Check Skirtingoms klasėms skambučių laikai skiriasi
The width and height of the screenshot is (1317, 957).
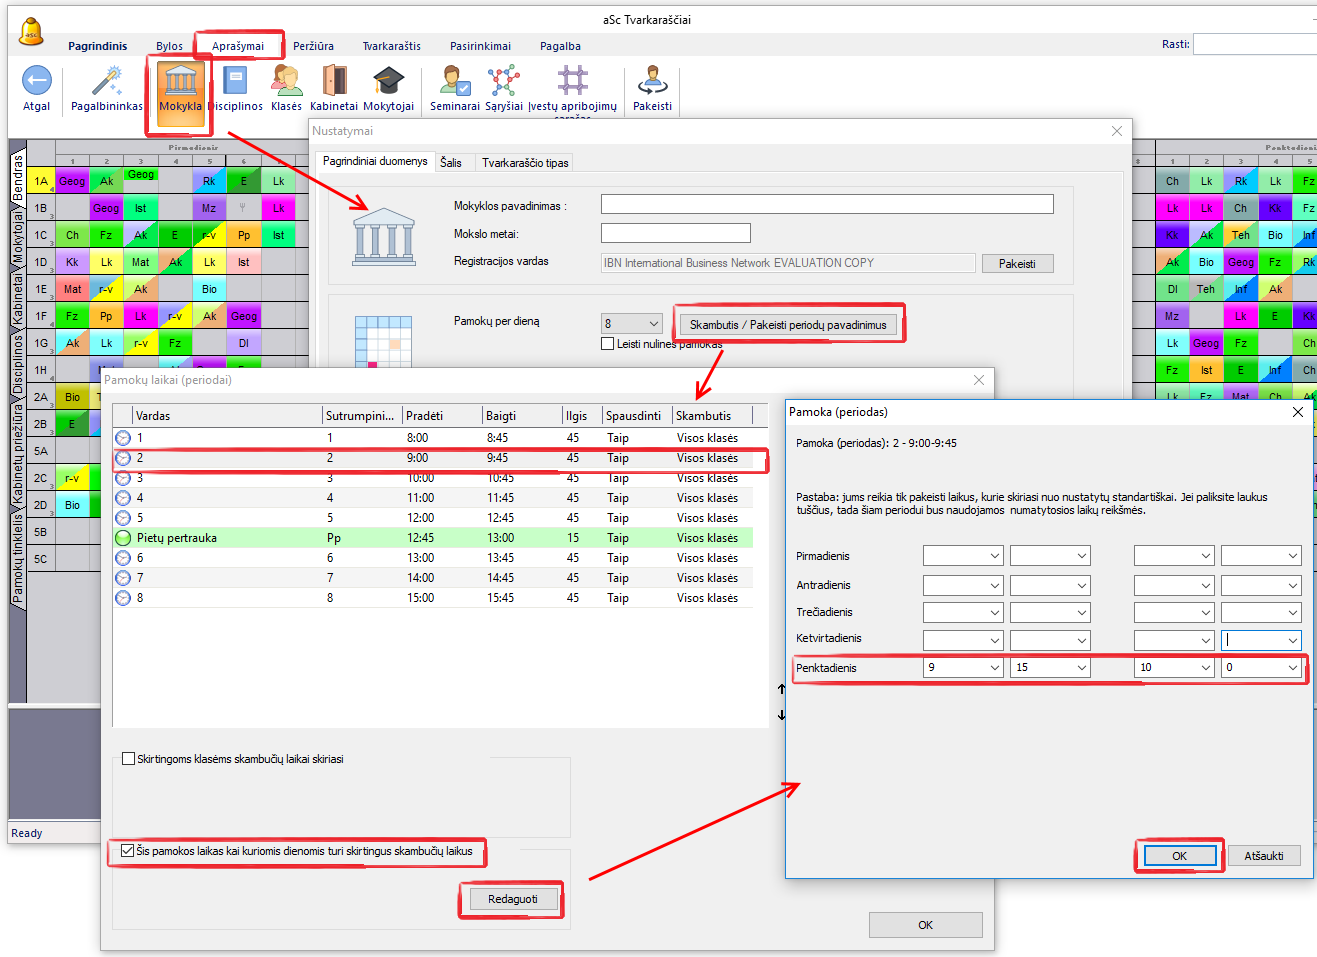[128, 759]
